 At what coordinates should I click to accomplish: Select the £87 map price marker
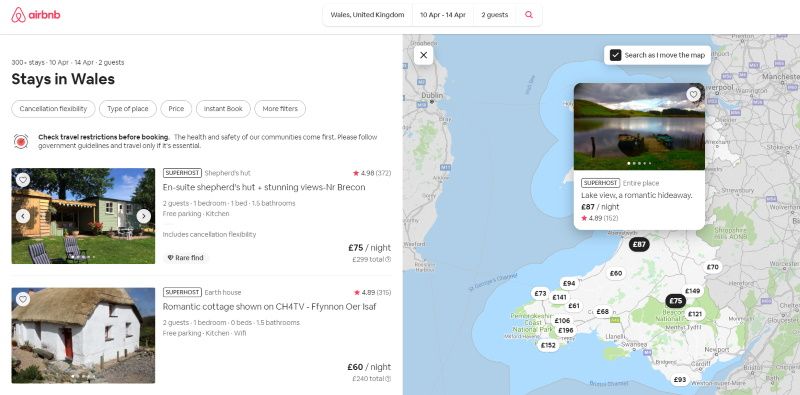pyautogui.click(x=639, y=244)
